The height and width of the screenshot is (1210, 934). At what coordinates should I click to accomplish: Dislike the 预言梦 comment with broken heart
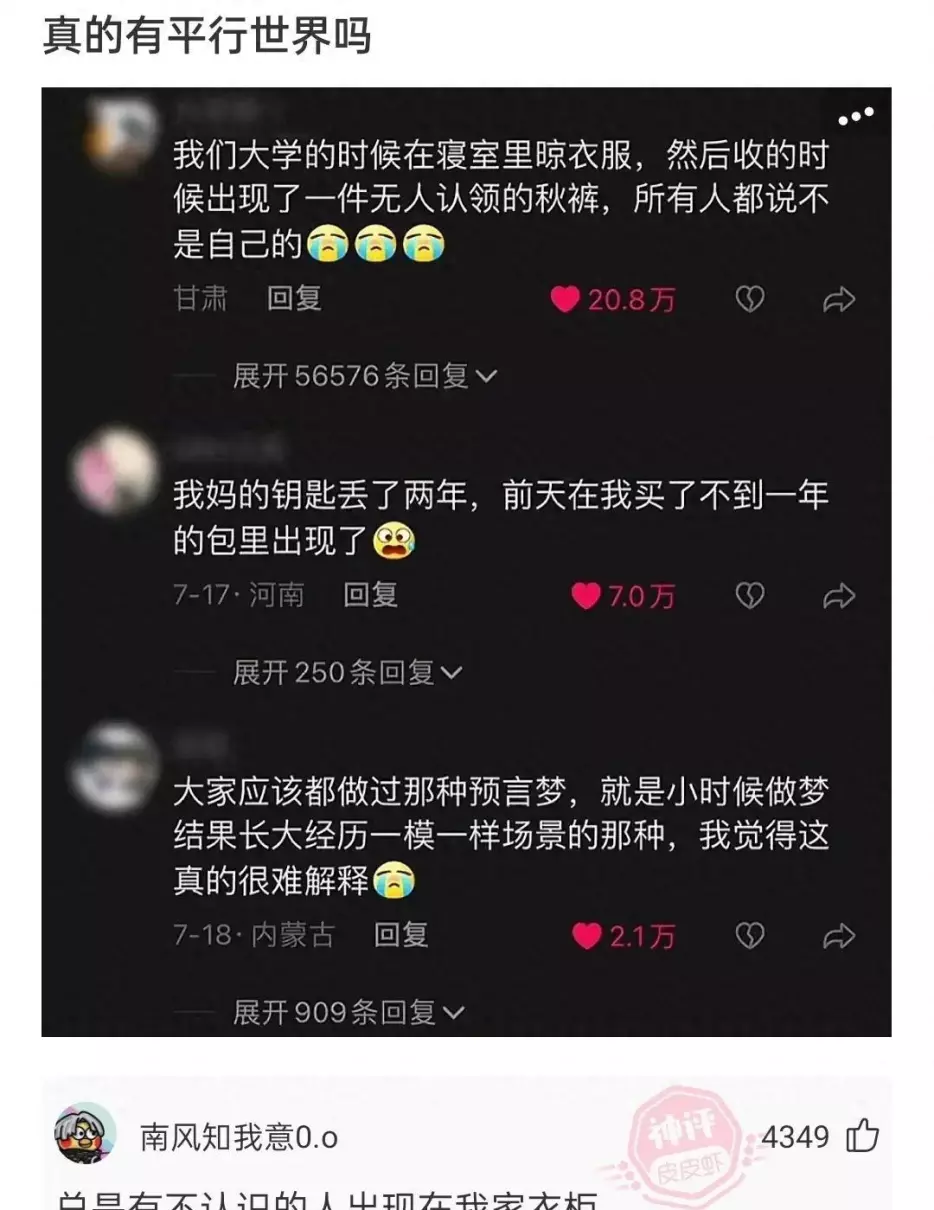click(750, 936)
